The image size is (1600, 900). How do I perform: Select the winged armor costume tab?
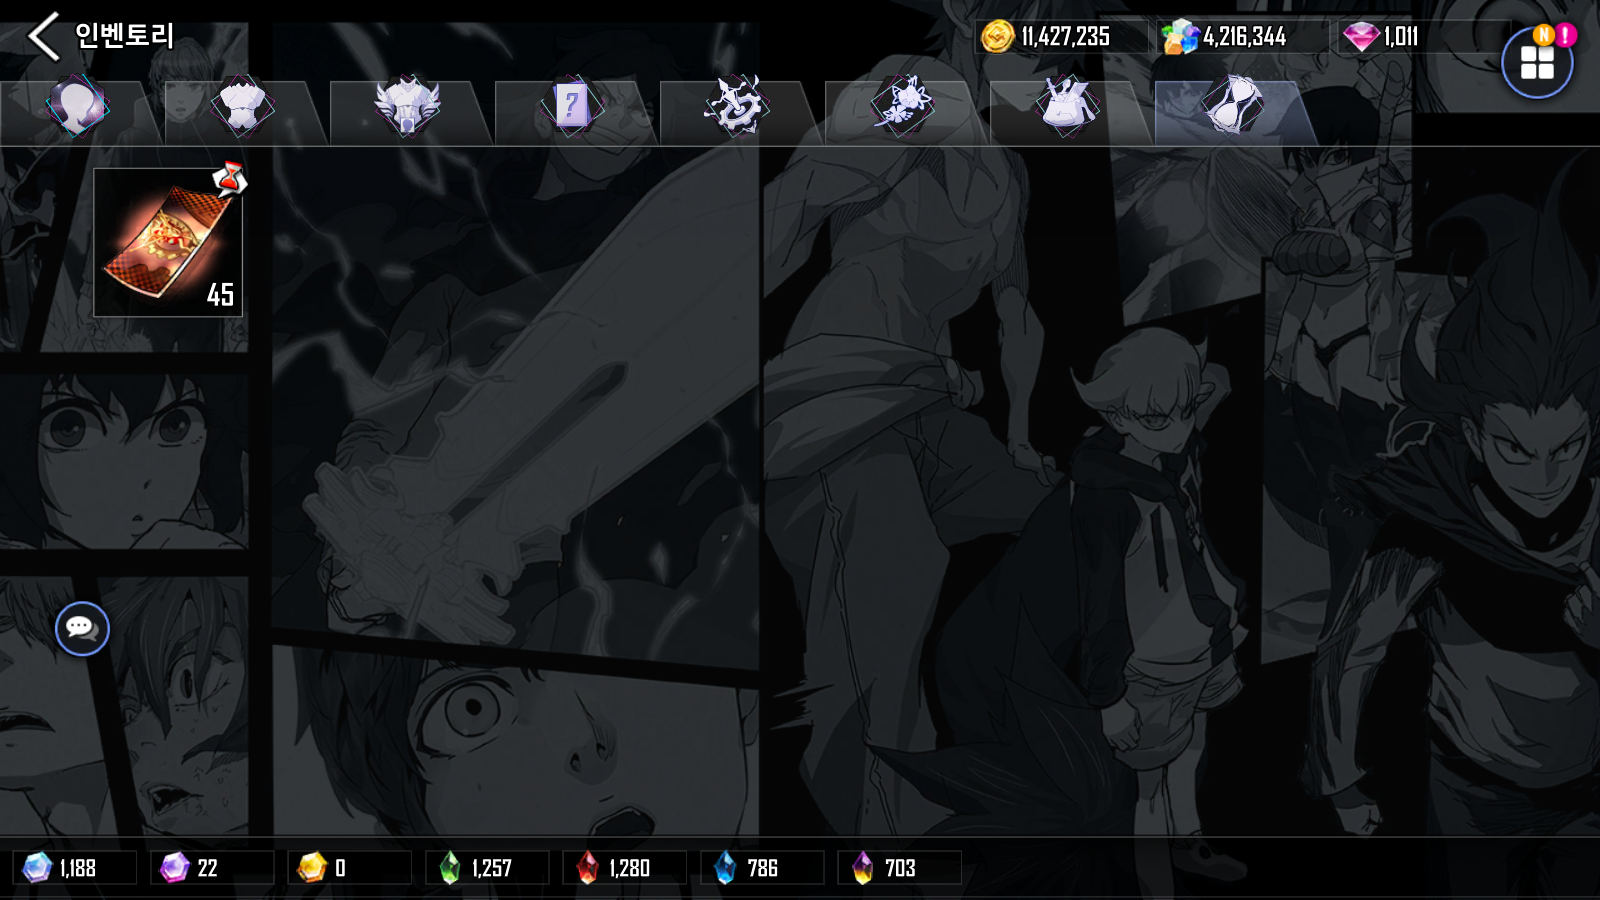407,106
